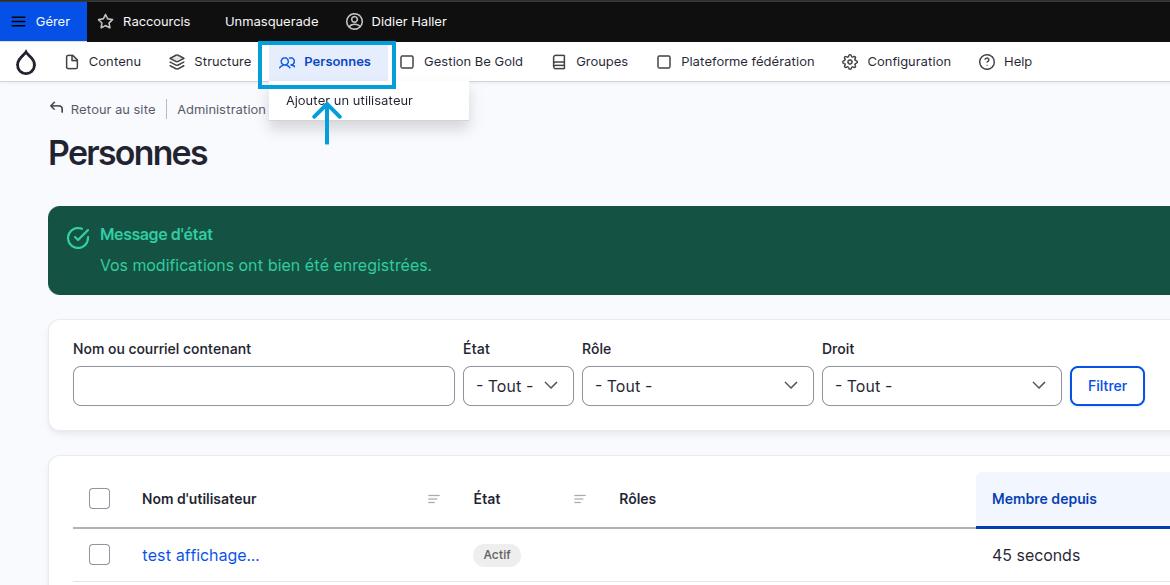Click the Didier Haller user avatar icon
This screenshot has height=585, width=1170.
[354, 21]
